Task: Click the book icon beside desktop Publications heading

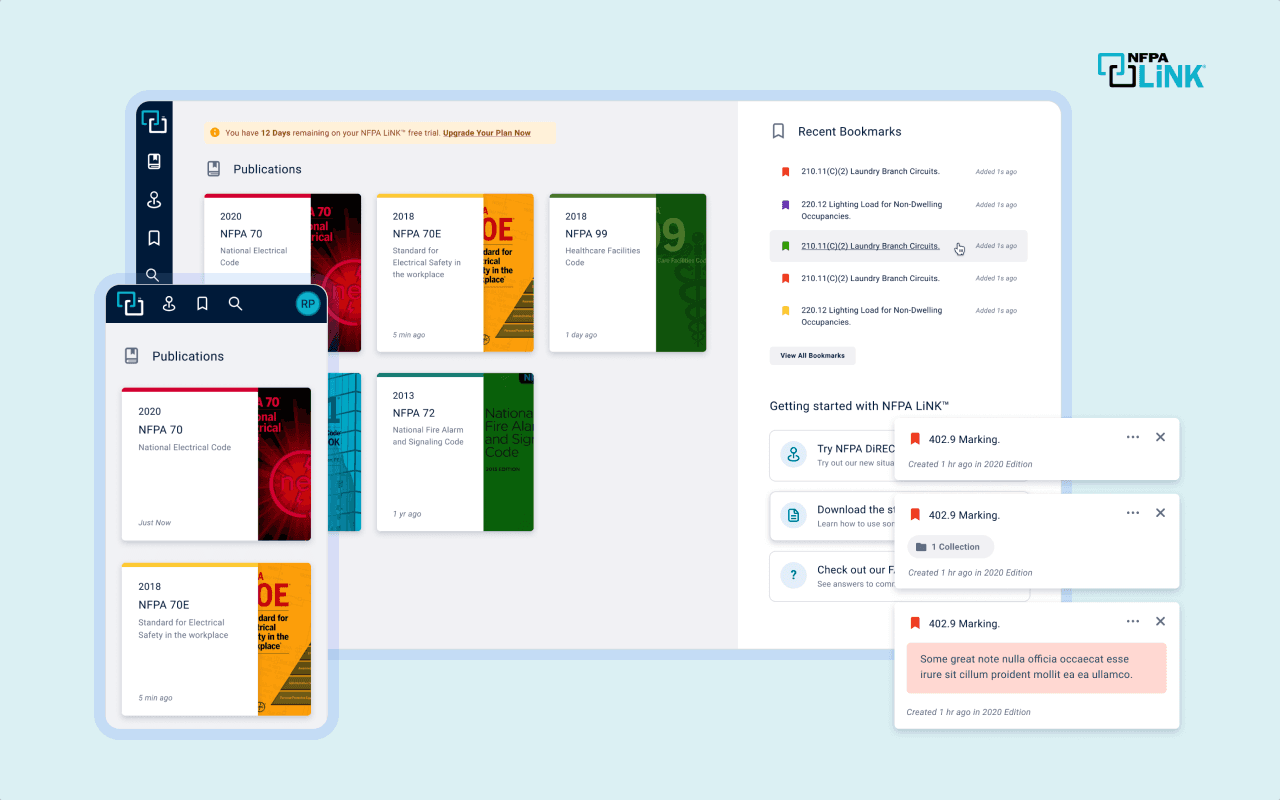Action: (x=213, y=169)
